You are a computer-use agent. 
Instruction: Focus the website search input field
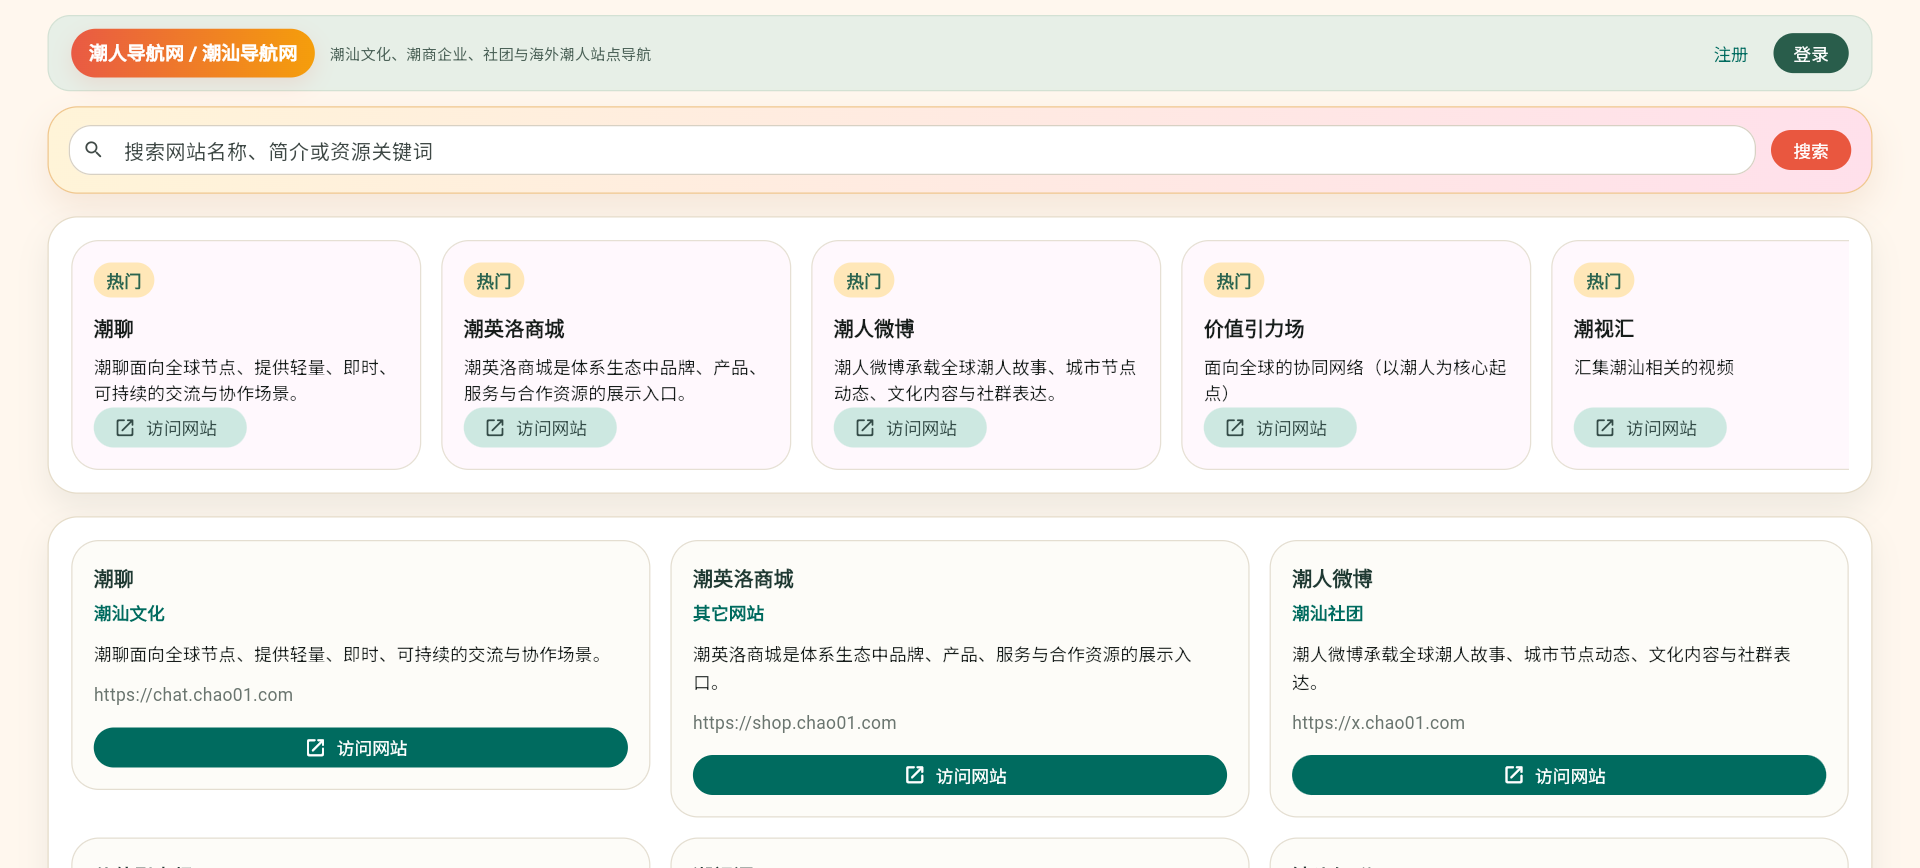coord(912,151)
